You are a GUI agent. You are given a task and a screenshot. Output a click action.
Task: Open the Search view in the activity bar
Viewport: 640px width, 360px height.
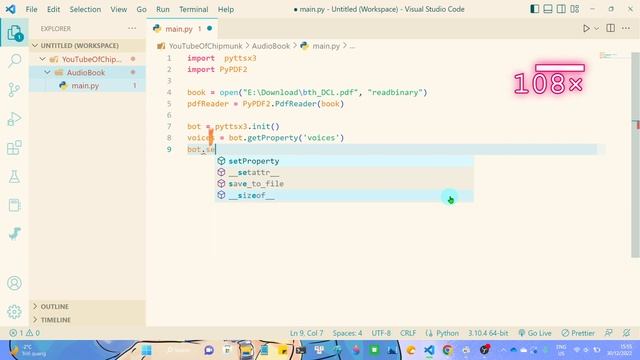coord(14,61)
